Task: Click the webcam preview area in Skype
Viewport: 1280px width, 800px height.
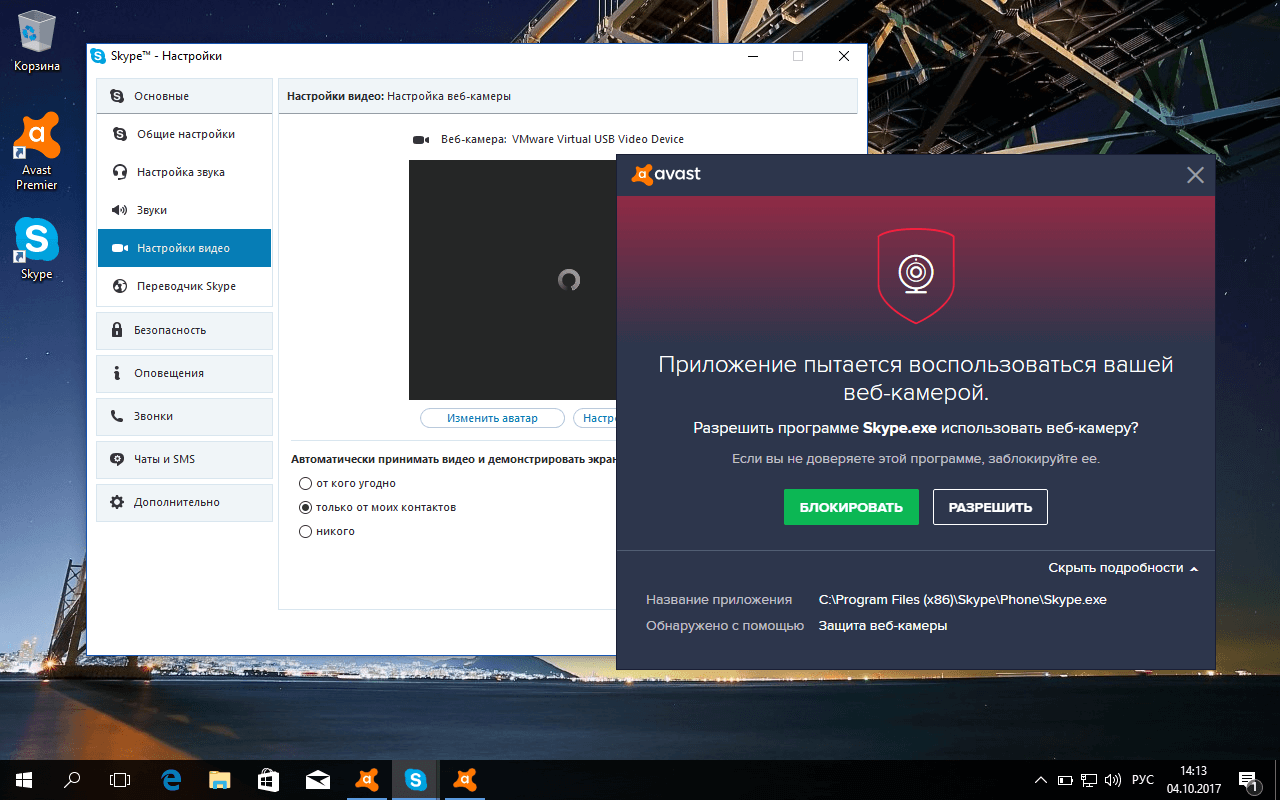Action: coord(512,280)
